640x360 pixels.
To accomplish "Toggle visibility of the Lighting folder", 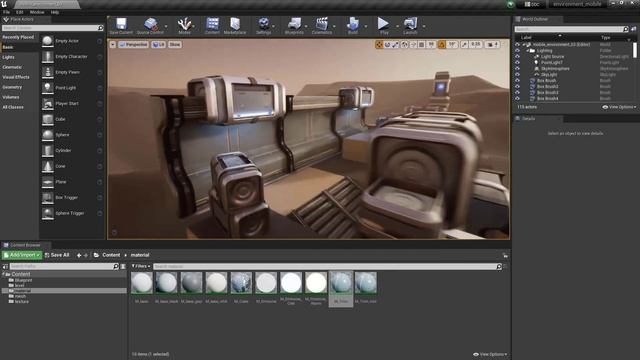I will click(x=517, y=51).
